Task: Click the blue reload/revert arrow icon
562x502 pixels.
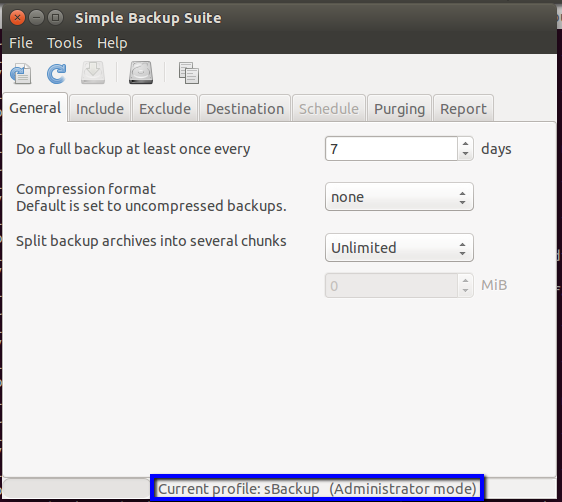Action: tap(57, 74)
